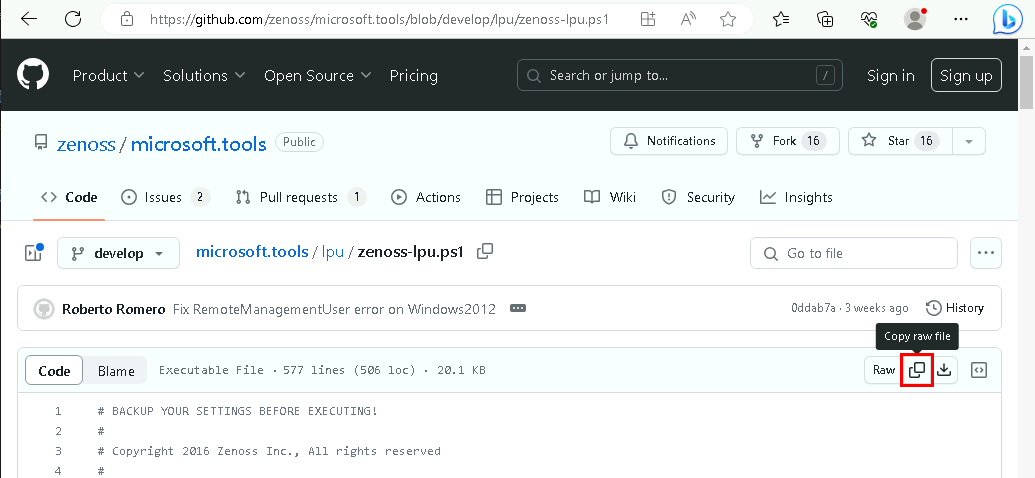Download the raw file using download icon
The height and width of the screenshot is (478, 1035).
coord(944,370)
